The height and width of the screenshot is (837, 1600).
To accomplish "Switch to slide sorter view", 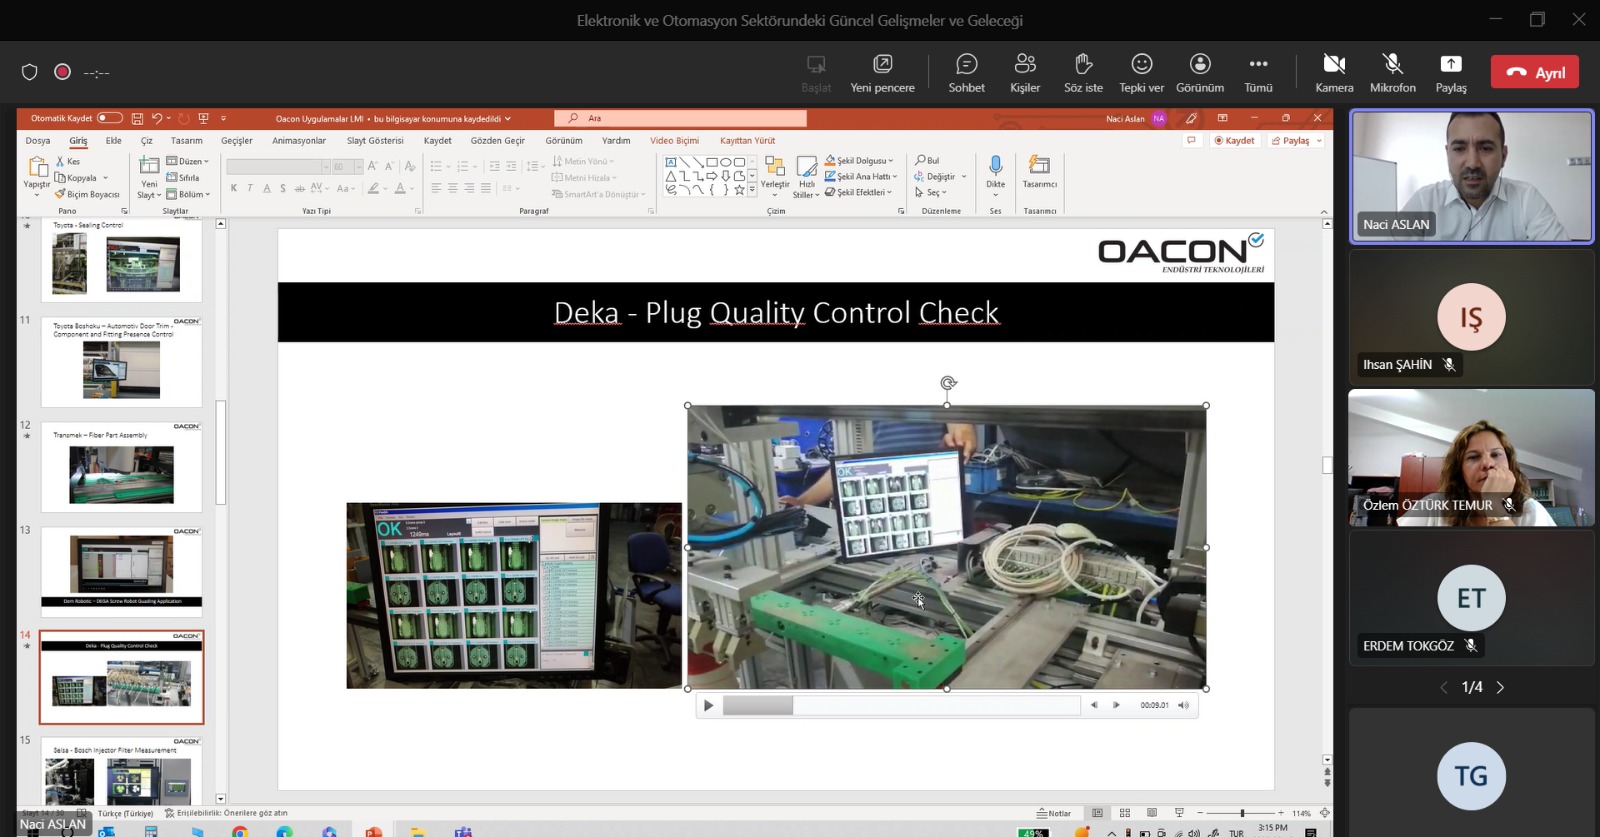I will [1125, 813].
